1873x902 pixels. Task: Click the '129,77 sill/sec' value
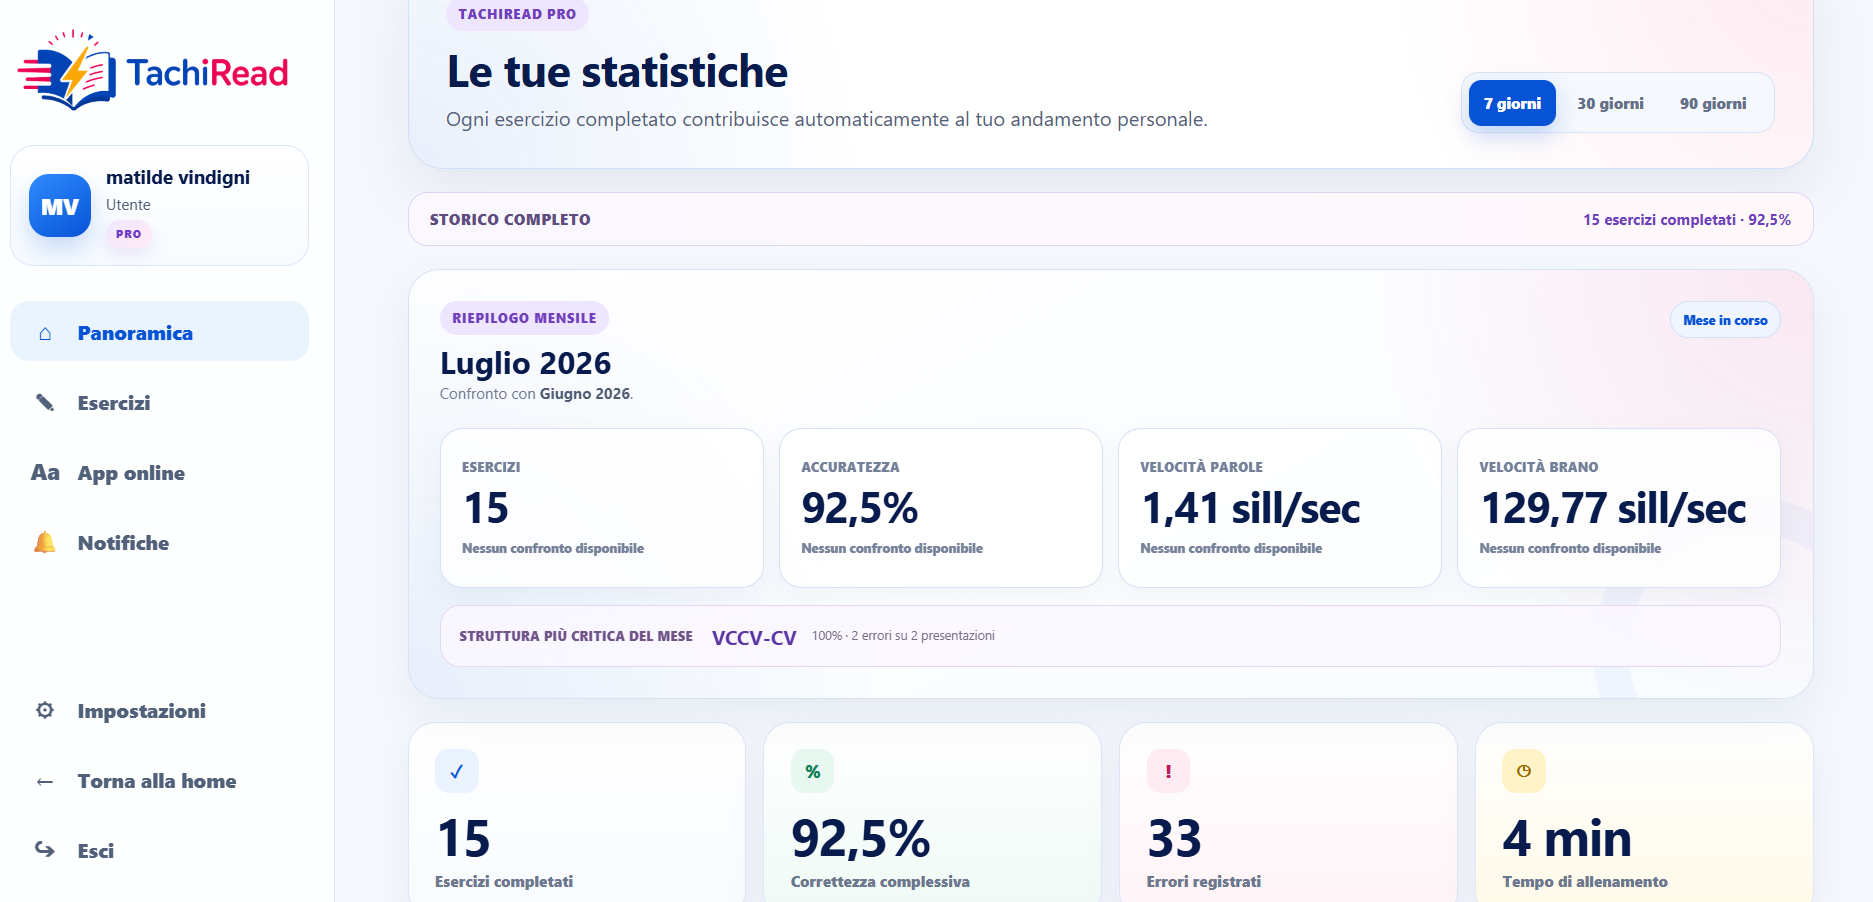1613,508
